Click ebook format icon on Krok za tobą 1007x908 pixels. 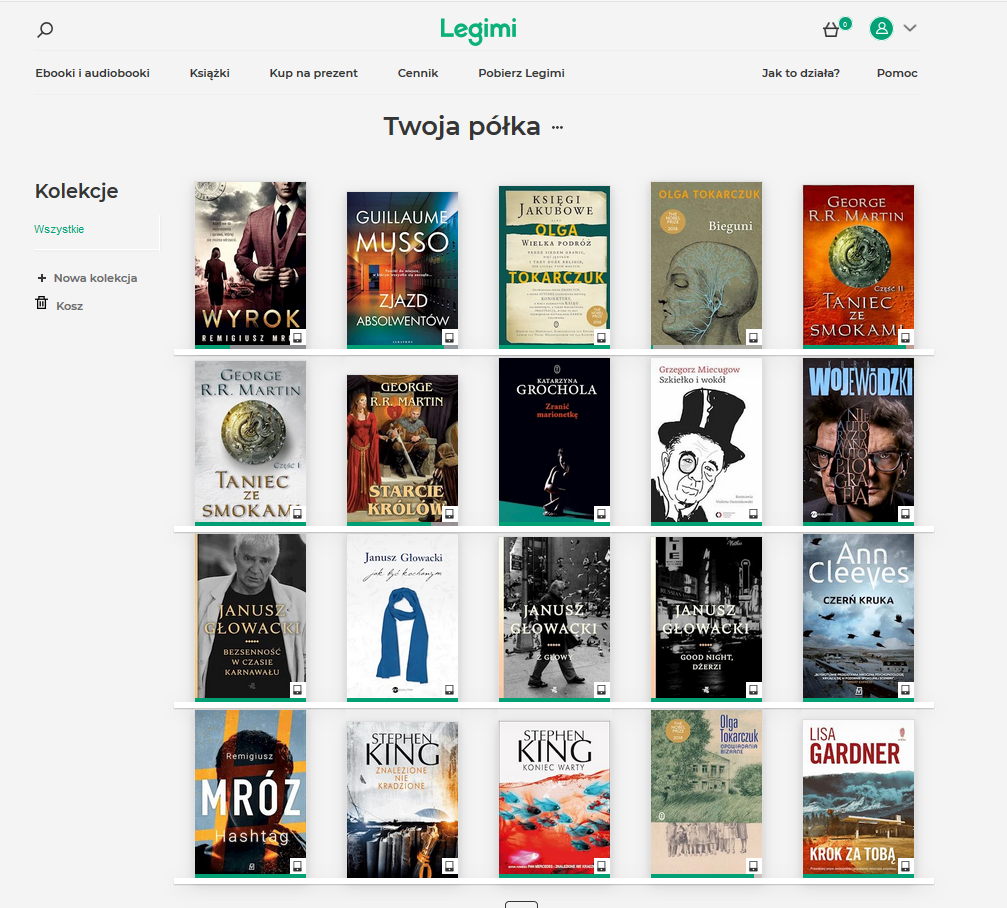tap(906, 866)
